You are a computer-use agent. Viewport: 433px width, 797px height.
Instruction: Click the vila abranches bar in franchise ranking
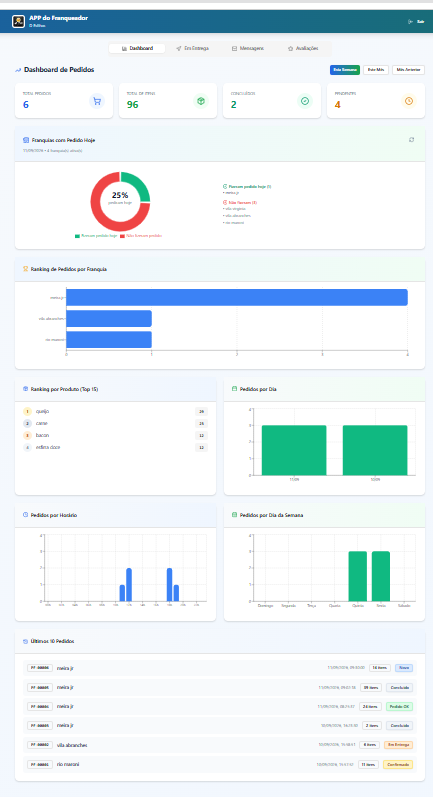point(109,318)
